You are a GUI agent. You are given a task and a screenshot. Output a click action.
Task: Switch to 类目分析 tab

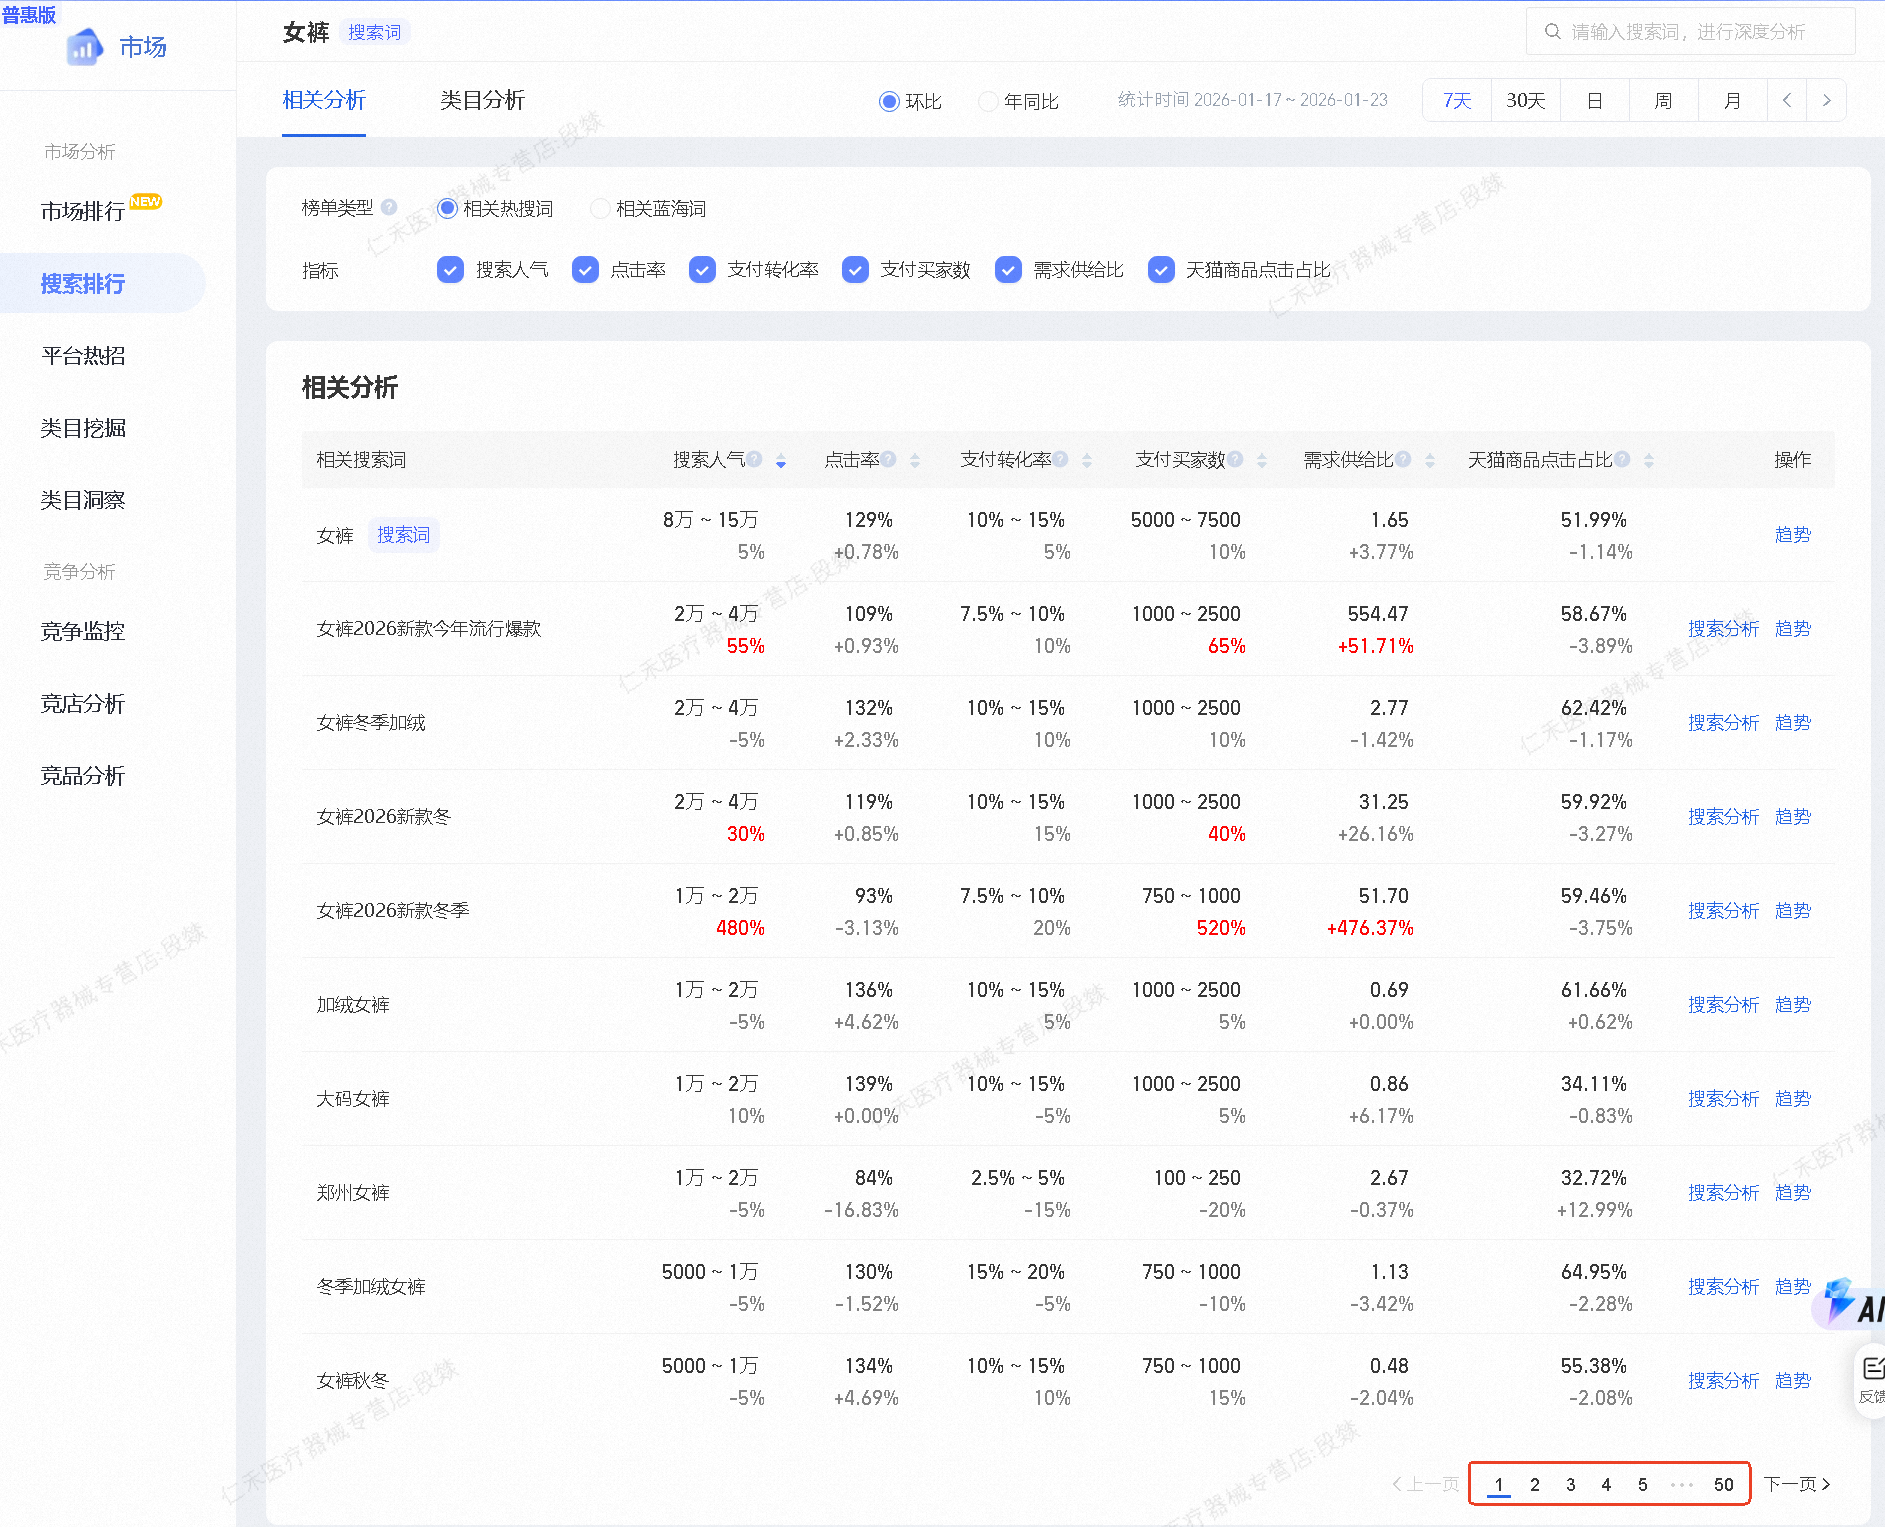pos(482,100)
